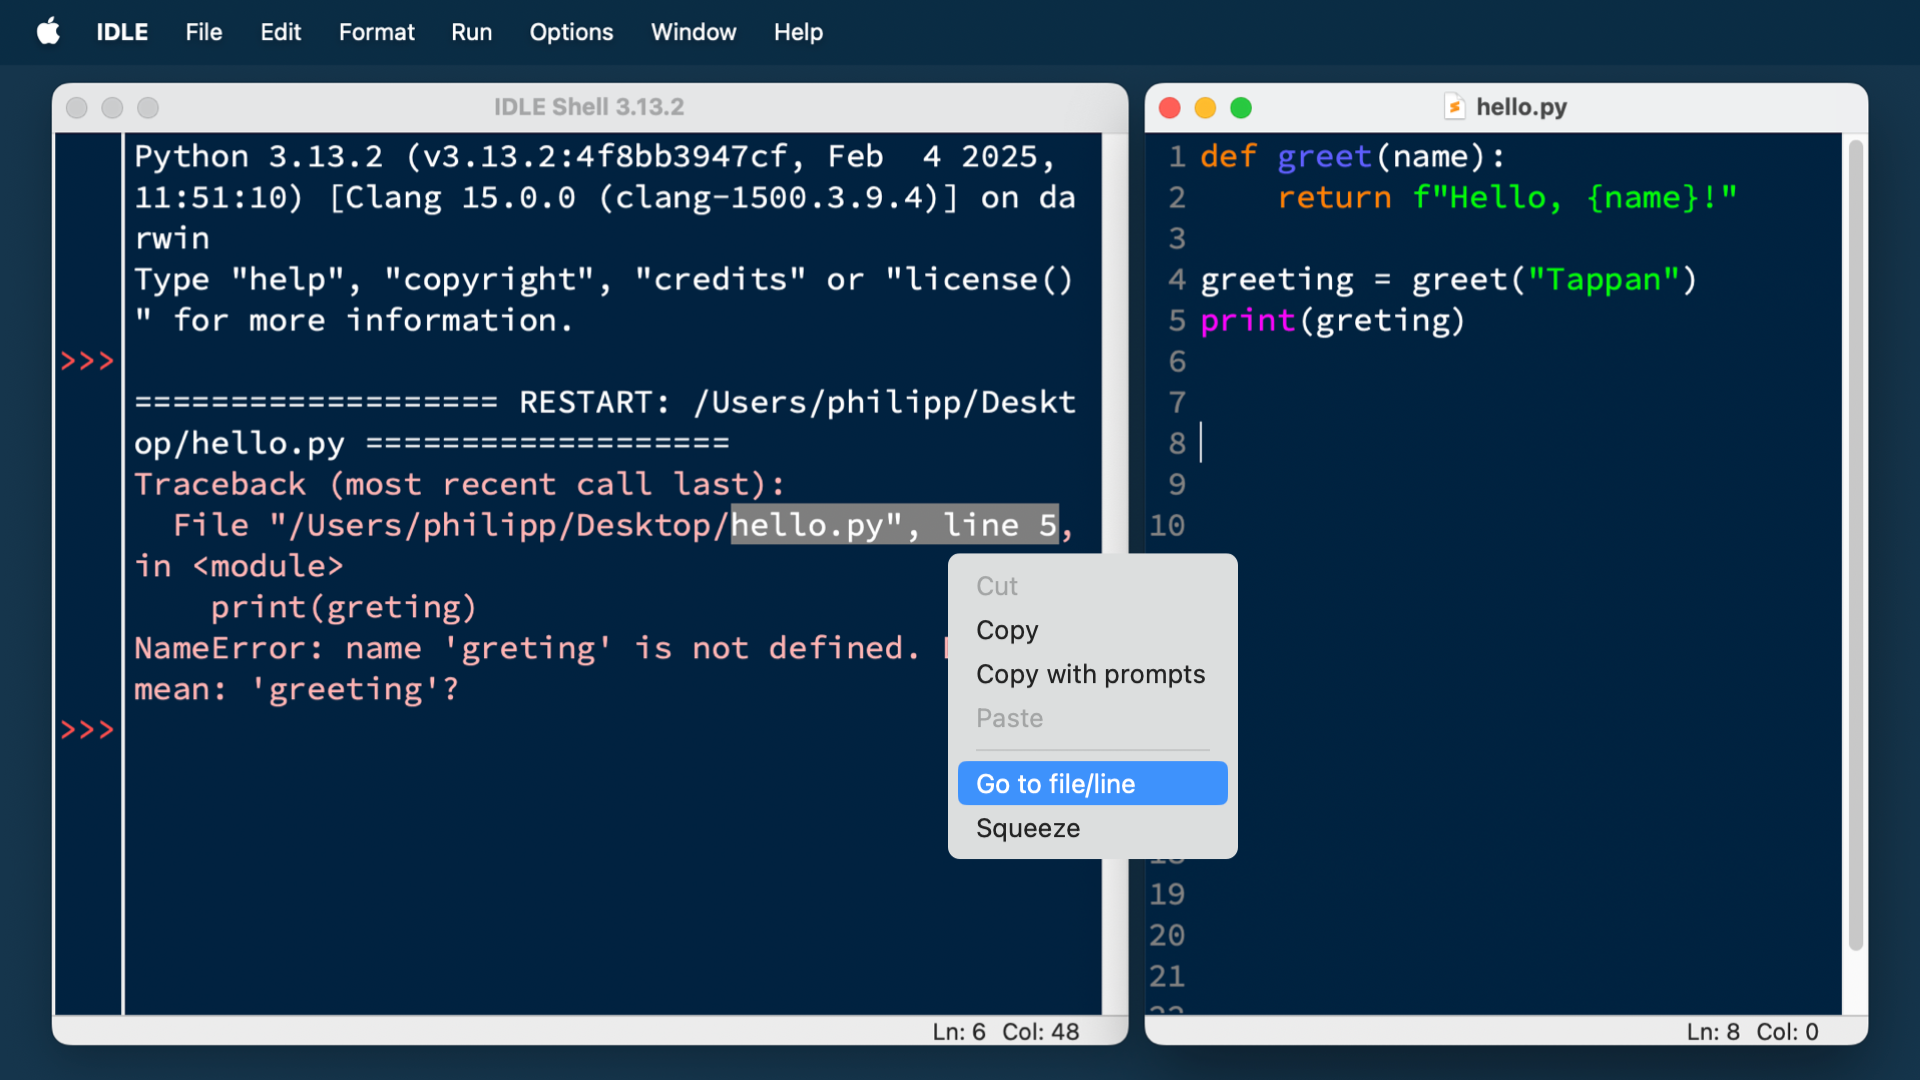This screenshot has width=1920, height=1080.
Task: Open the Window menu
Action: point(693,32)
